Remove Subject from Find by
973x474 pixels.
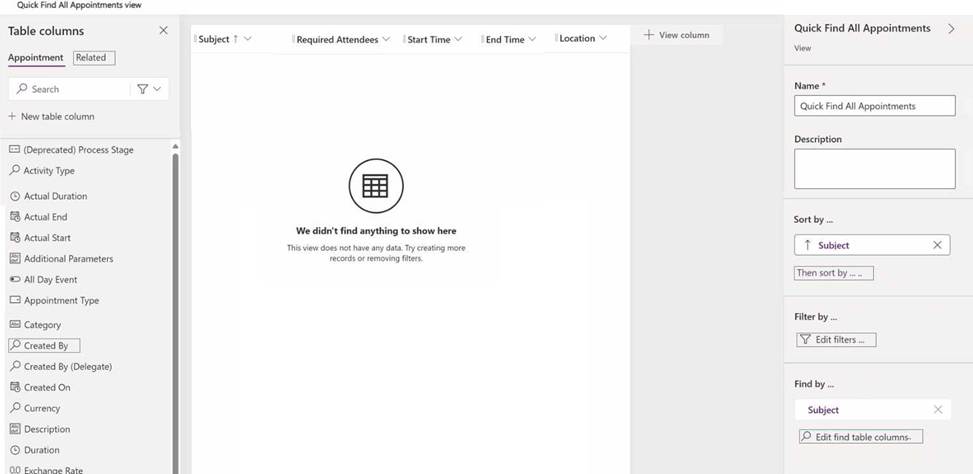click(x=937, y=410)
